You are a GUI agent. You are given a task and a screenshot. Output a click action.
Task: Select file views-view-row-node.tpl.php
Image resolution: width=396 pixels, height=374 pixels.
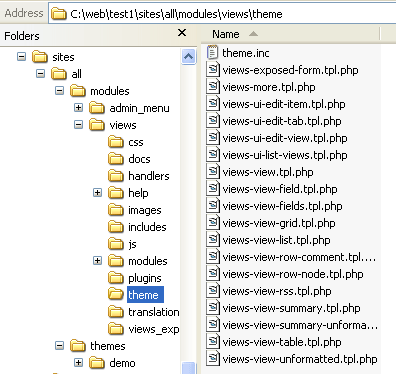pos(293,274)
